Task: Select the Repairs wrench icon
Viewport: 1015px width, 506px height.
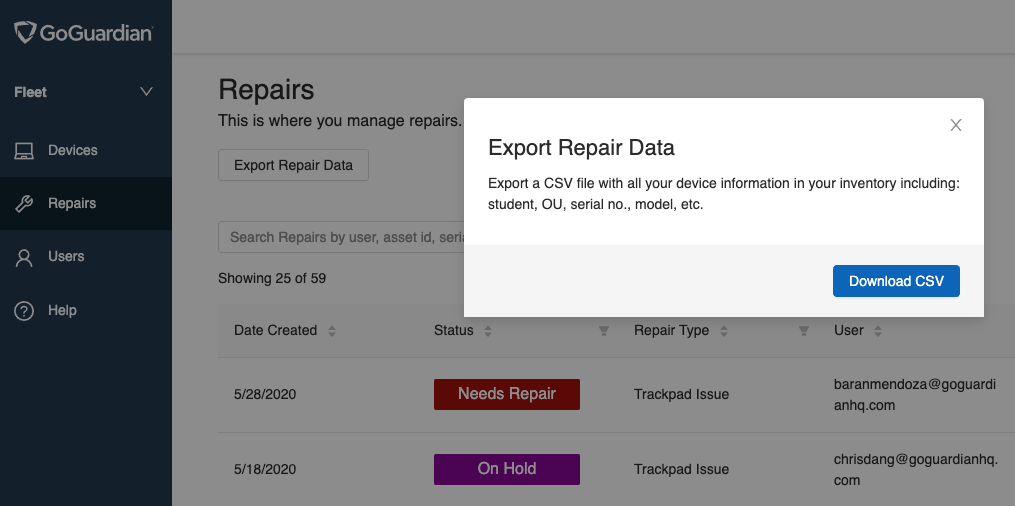Action: point(24,204)
